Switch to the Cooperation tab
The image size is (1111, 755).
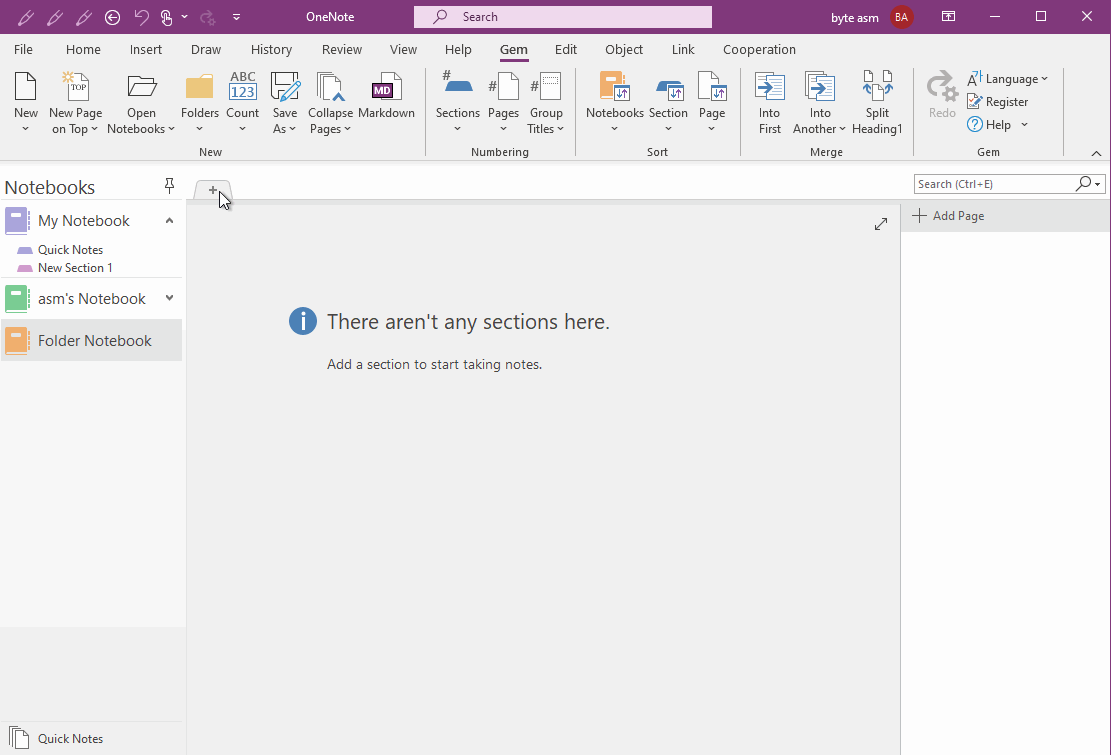[x=759, y=50]
